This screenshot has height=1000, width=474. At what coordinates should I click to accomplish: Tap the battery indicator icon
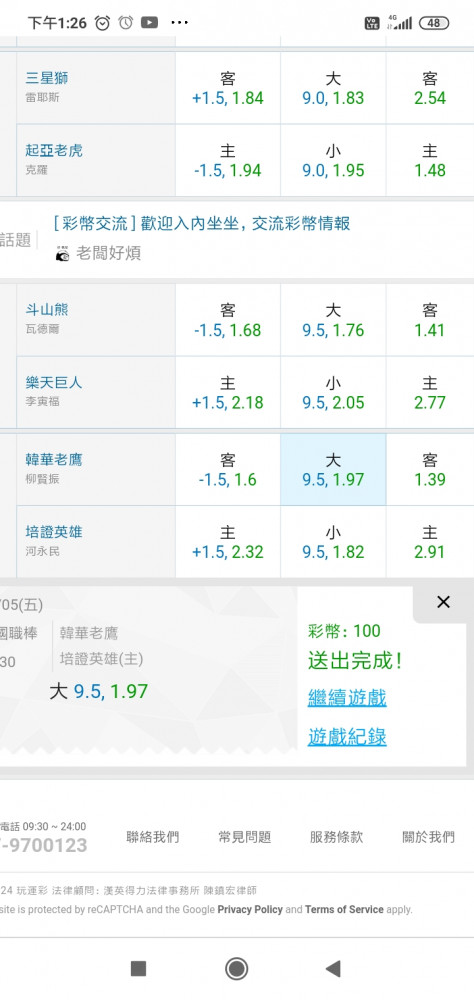tap(434, 23)
